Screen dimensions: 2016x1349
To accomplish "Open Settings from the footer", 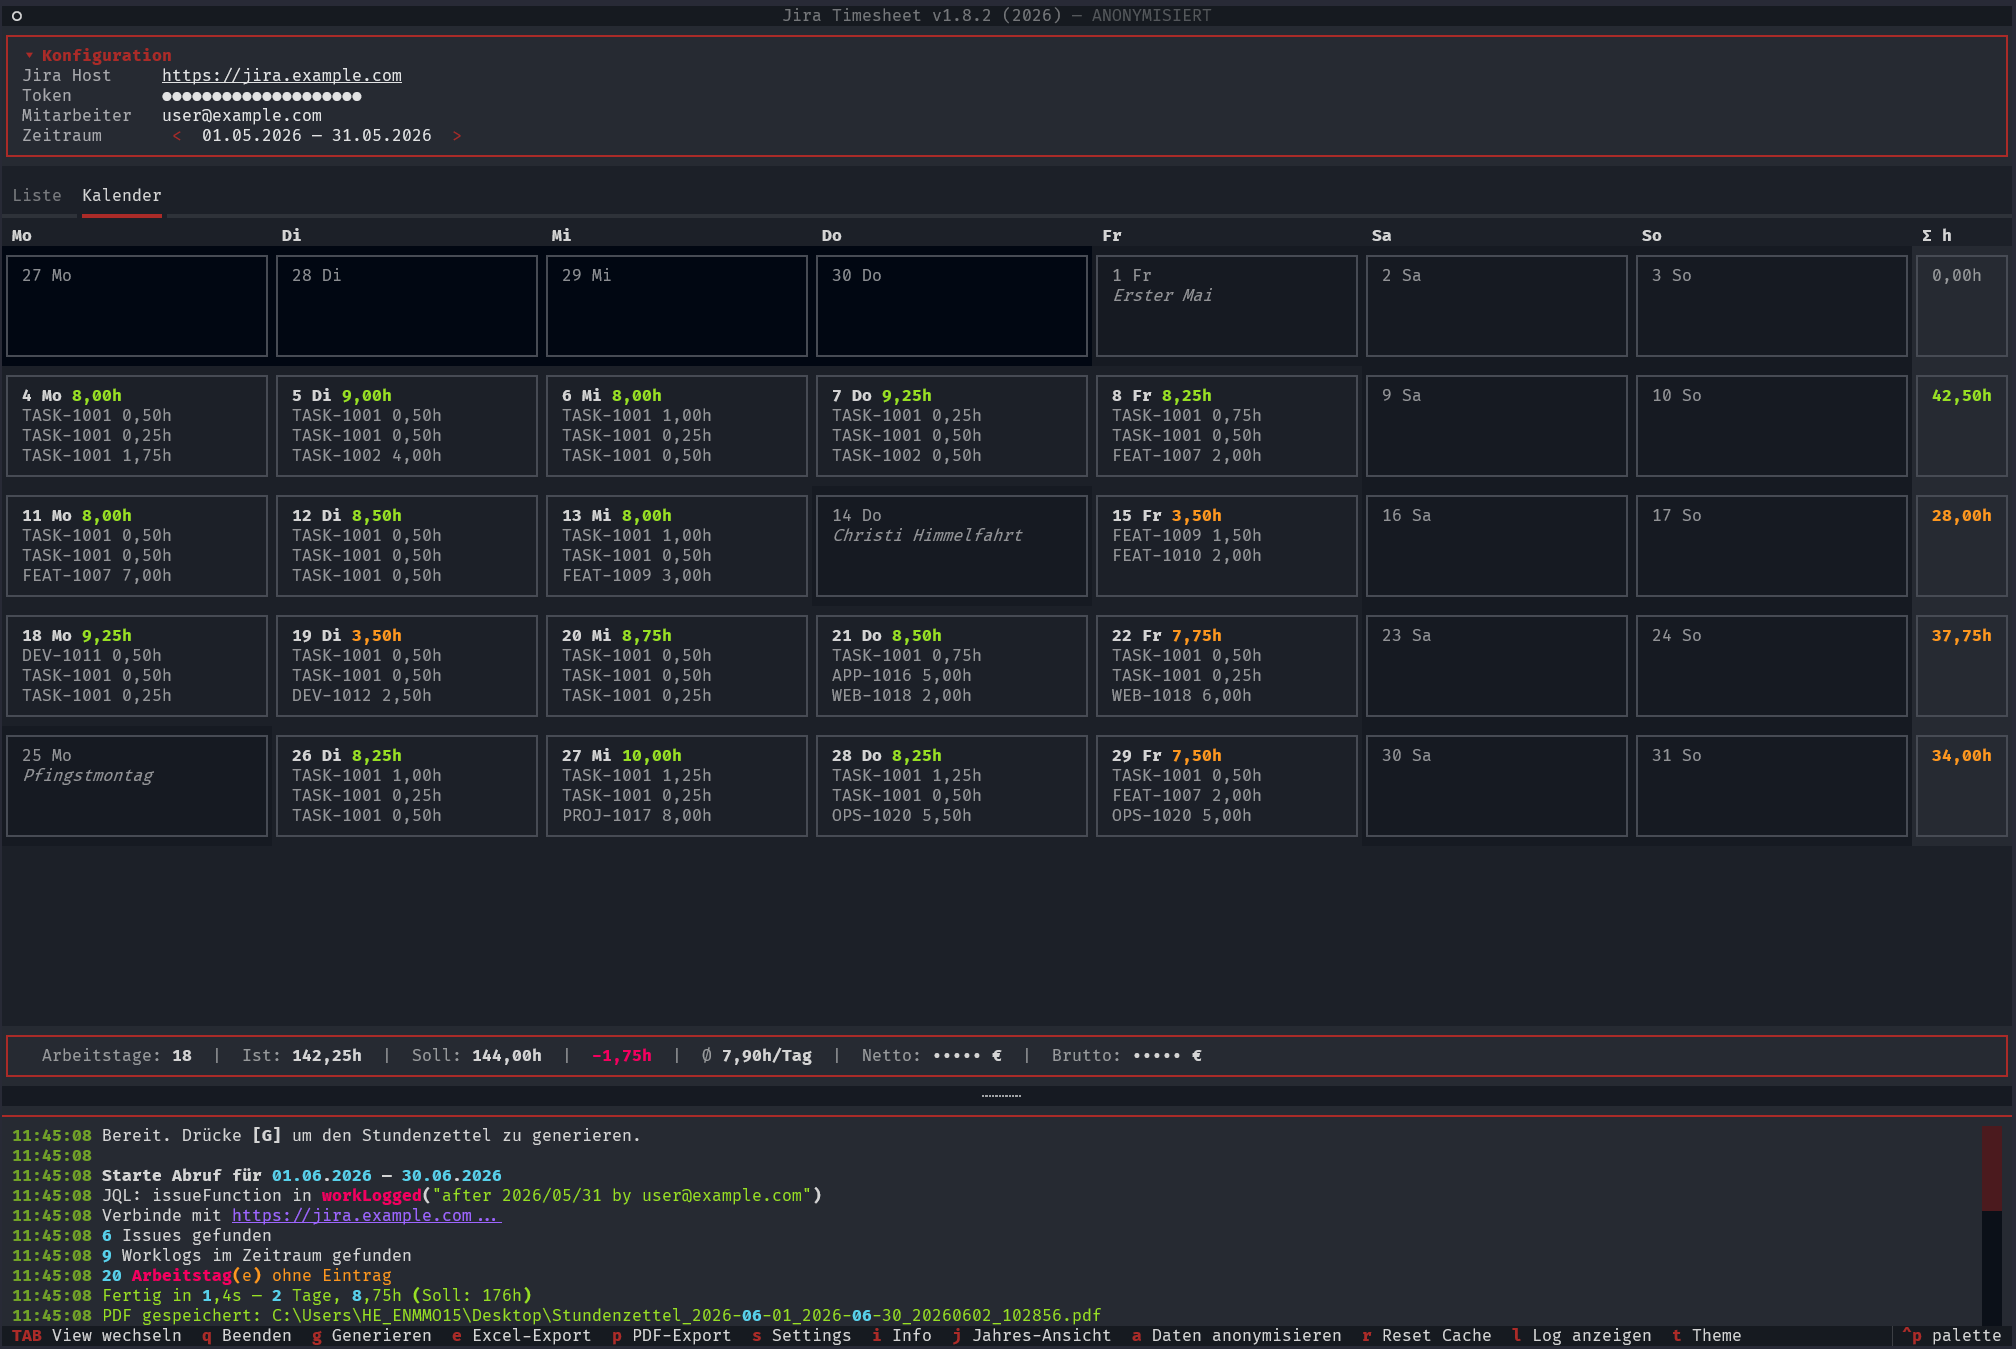I will click(802, 1335).
